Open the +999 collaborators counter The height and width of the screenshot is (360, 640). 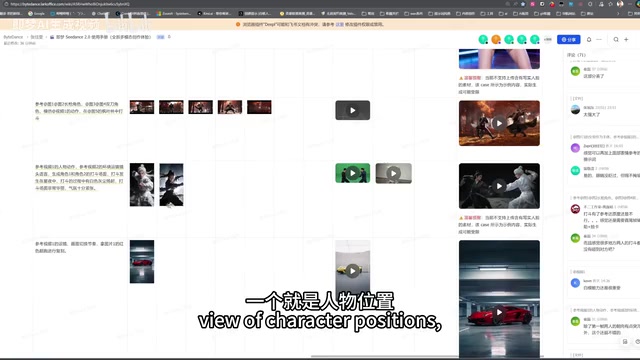pyautogui.click(x=548, y=40)
